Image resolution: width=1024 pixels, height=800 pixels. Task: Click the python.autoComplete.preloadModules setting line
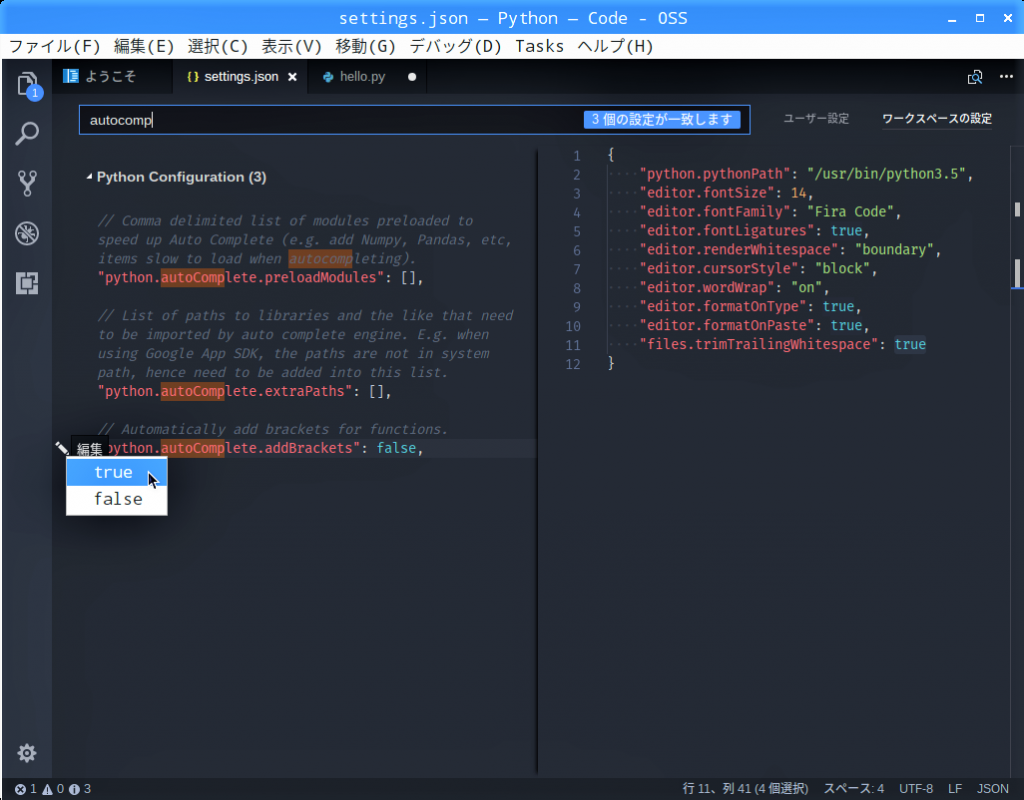click(261, 278)
